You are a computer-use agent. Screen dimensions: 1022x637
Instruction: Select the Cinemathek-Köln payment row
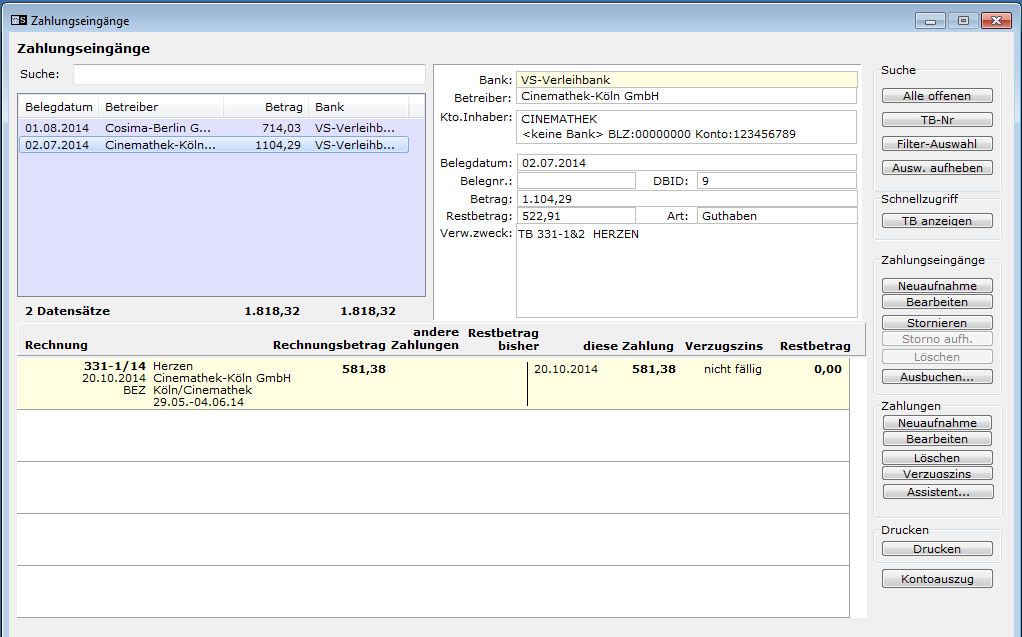coord(212,145)
